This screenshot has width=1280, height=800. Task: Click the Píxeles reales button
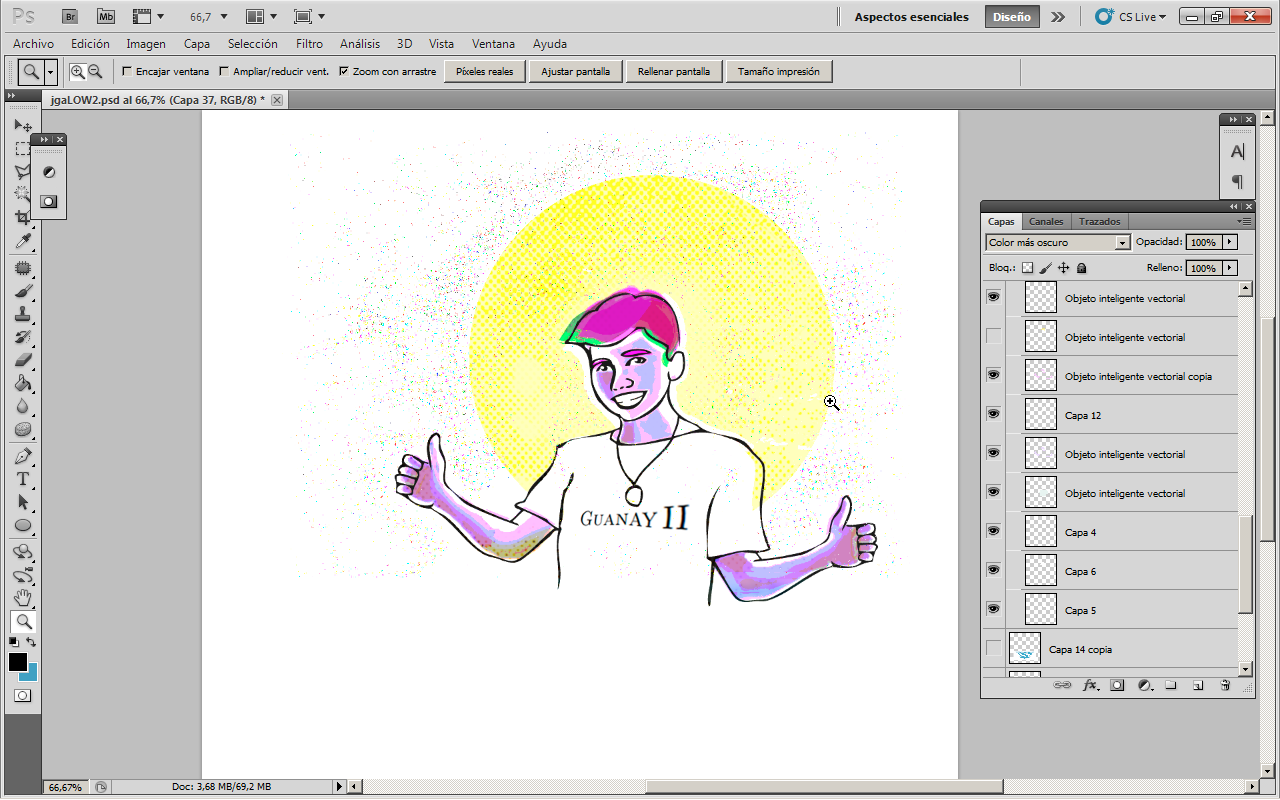tap(485, 72)
